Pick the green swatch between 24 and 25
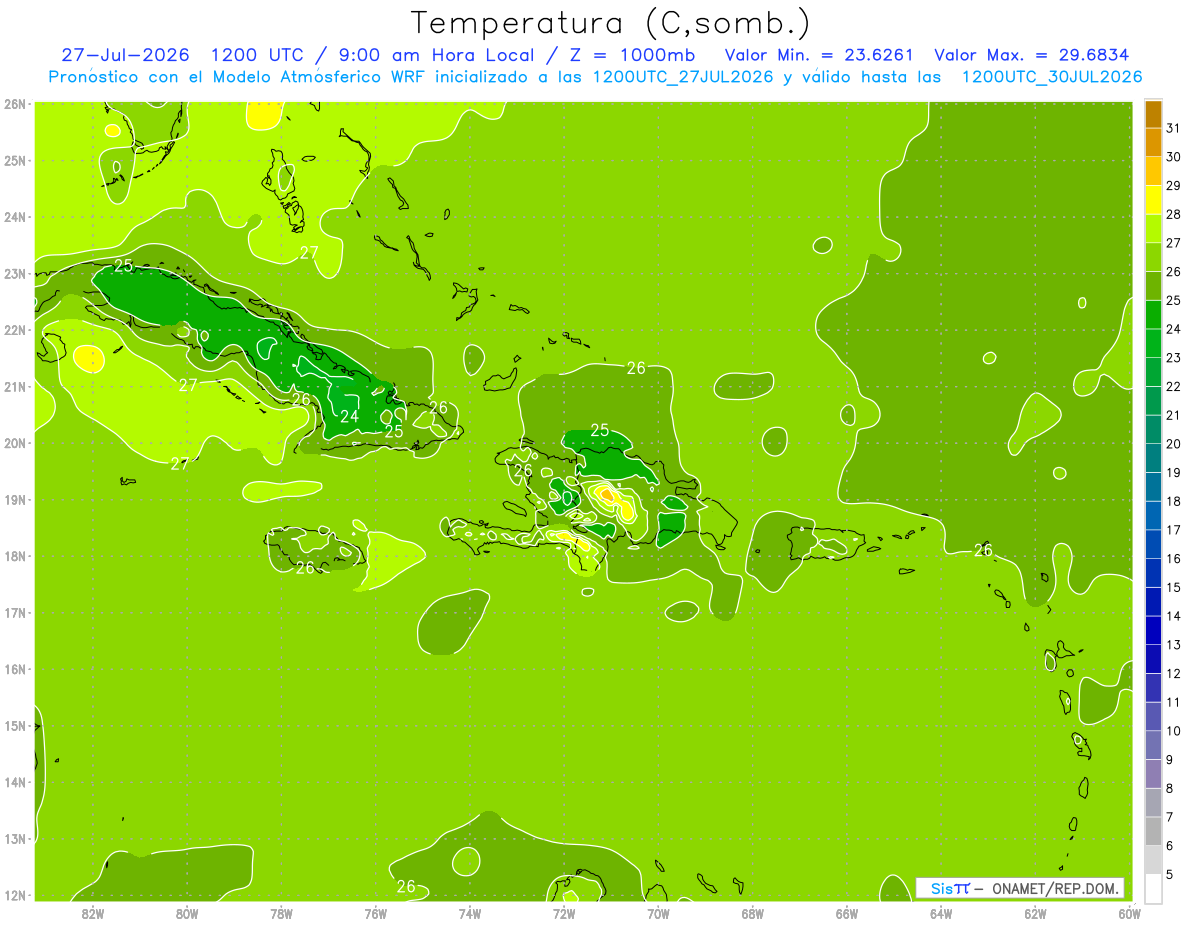The image size is (1200, 927). coord(1153,315)
